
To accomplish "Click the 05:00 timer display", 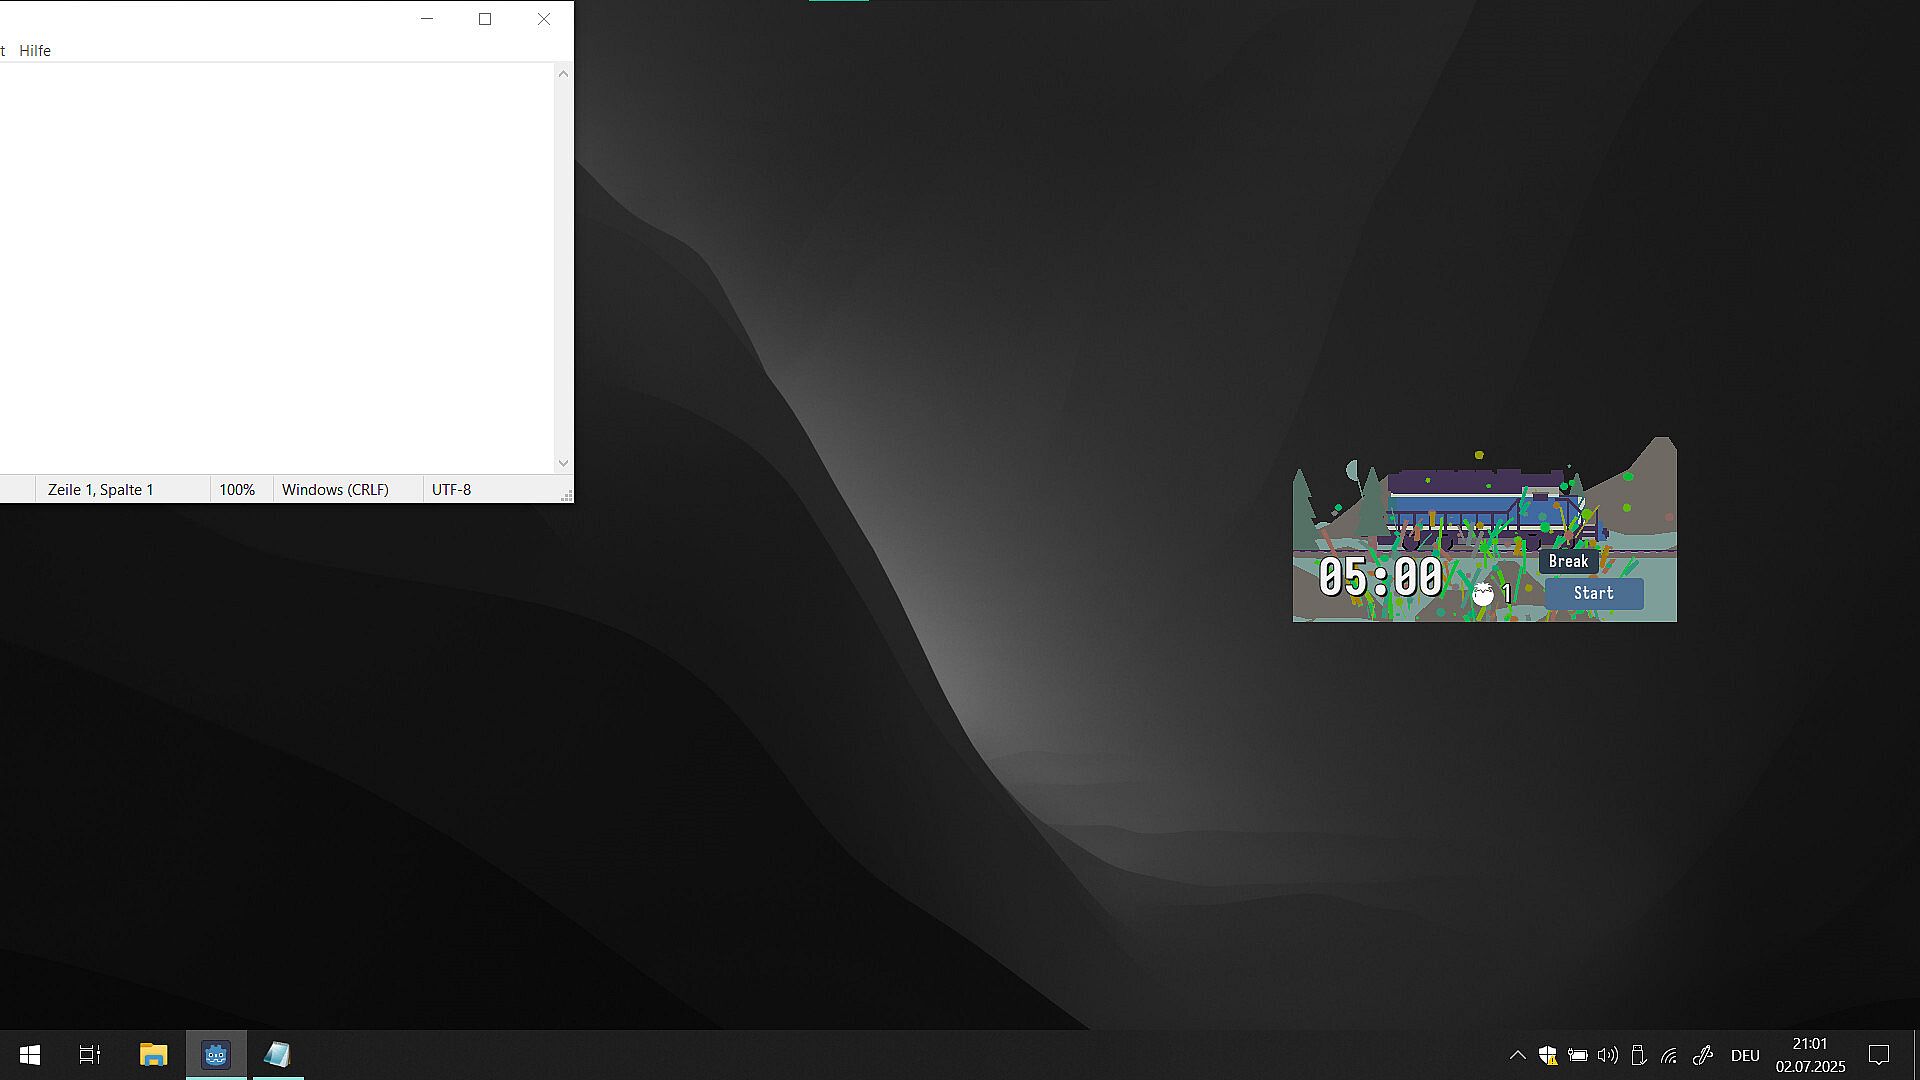I will pyautogui.click(x=1380, y=577).
